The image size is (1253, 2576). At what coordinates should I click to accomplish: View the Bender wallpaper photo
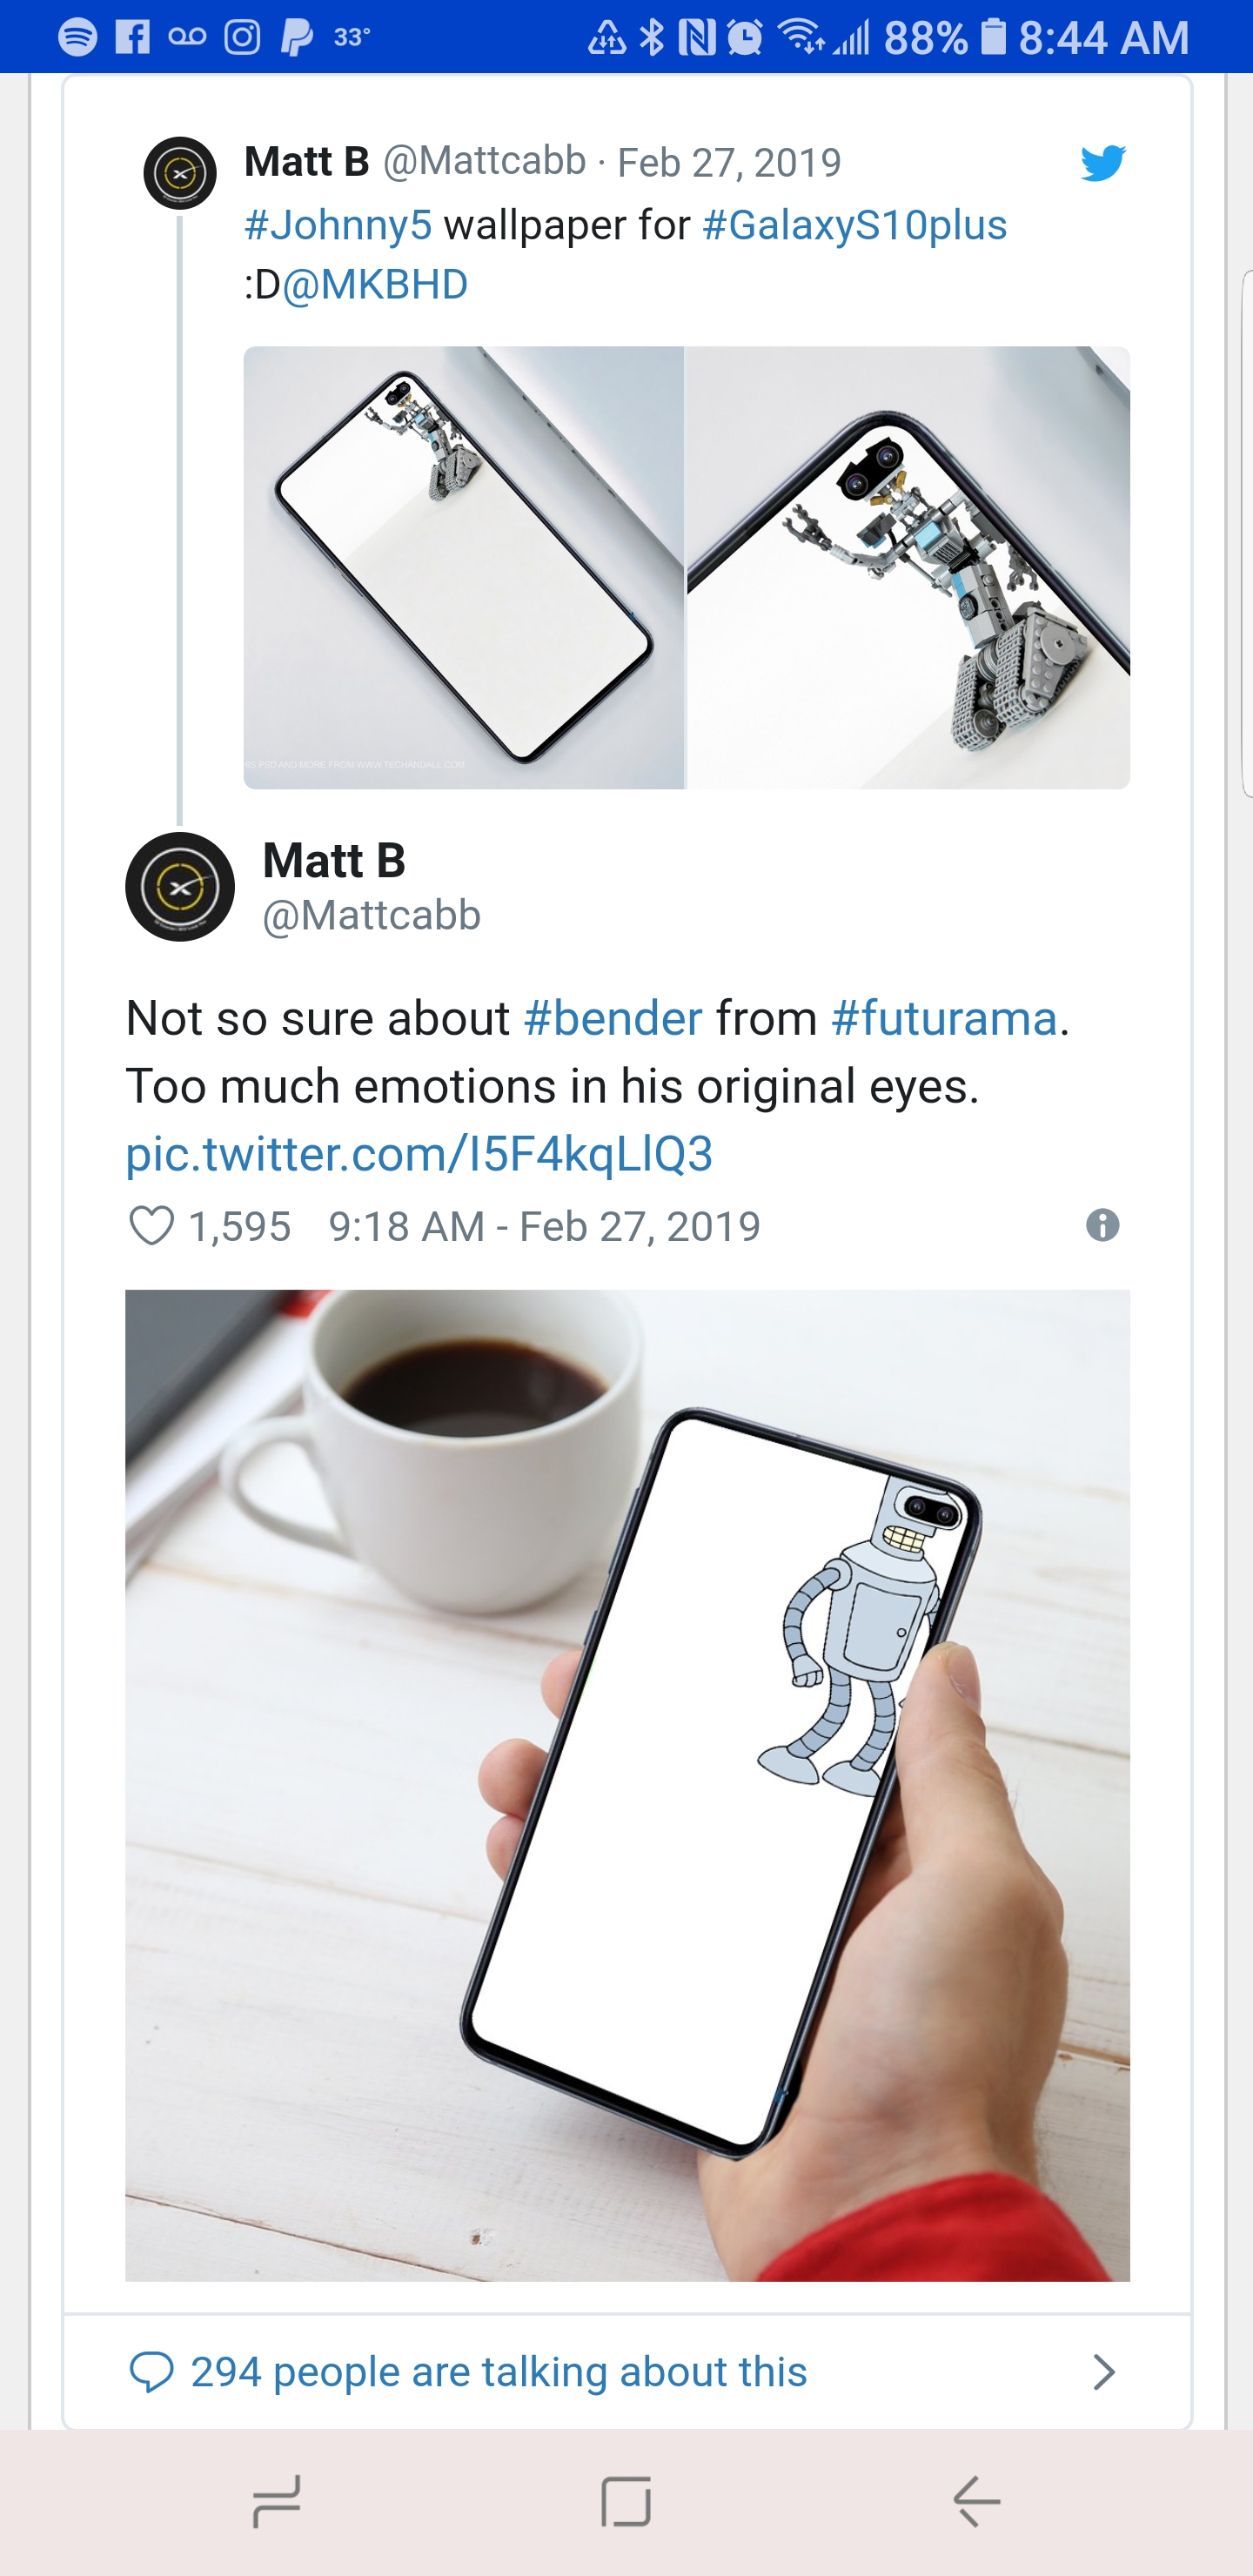[x=627, y=1785]
